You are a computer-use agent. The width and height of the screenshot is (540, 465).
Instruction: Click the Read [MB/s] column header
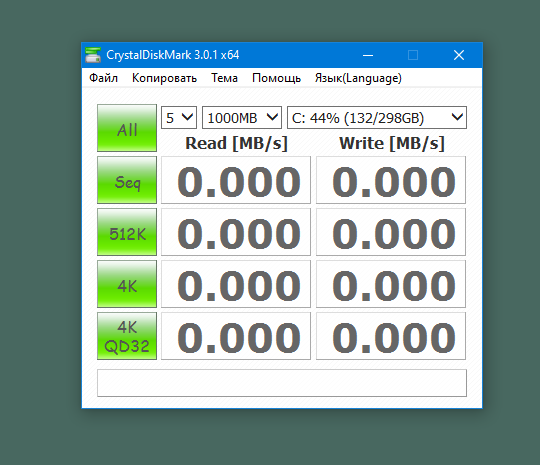click(236, 143)
